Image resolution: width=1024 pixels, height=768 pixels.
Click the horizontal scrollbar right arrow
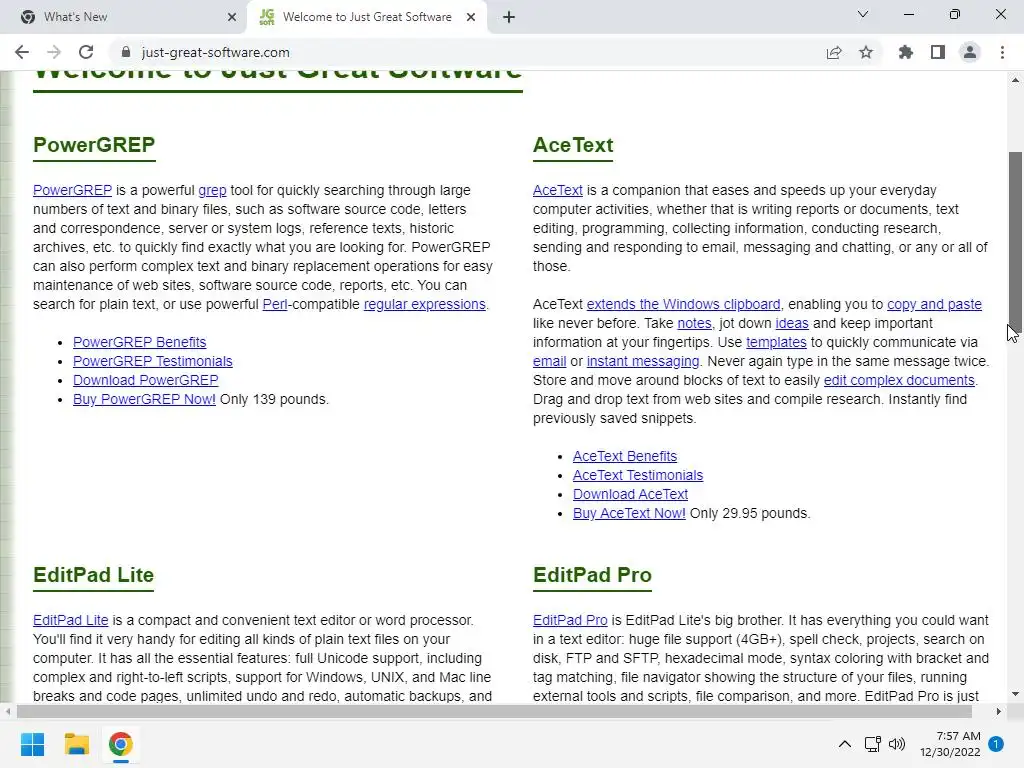coord(999,712)
